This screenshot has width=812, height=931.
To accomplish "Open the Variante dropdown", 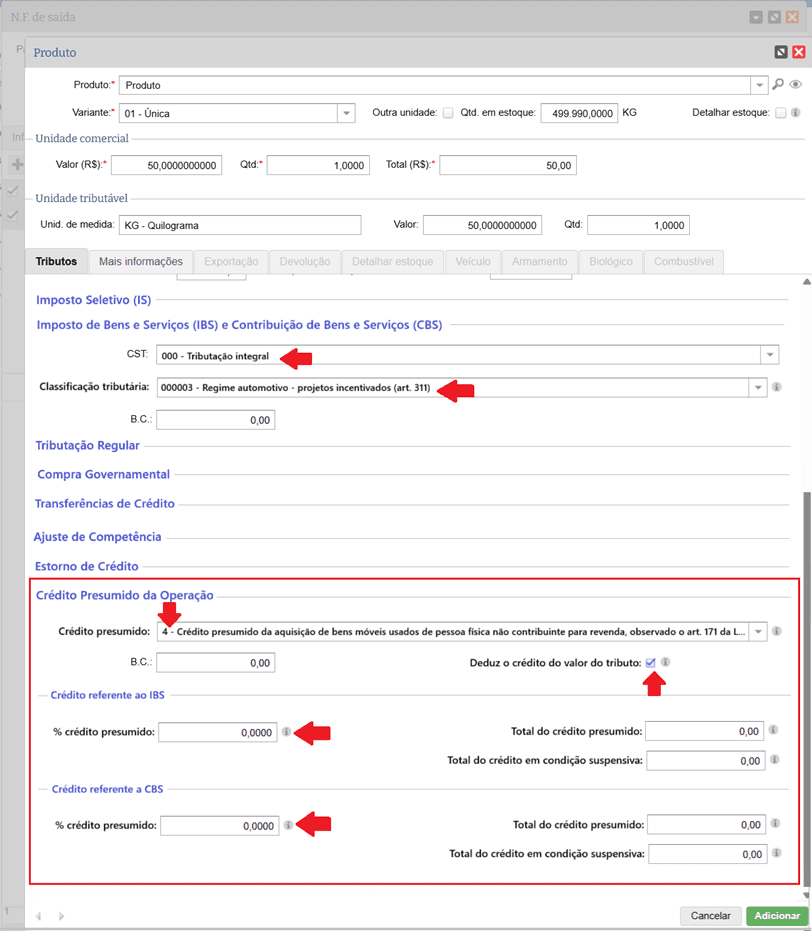I will click(346, 113).
